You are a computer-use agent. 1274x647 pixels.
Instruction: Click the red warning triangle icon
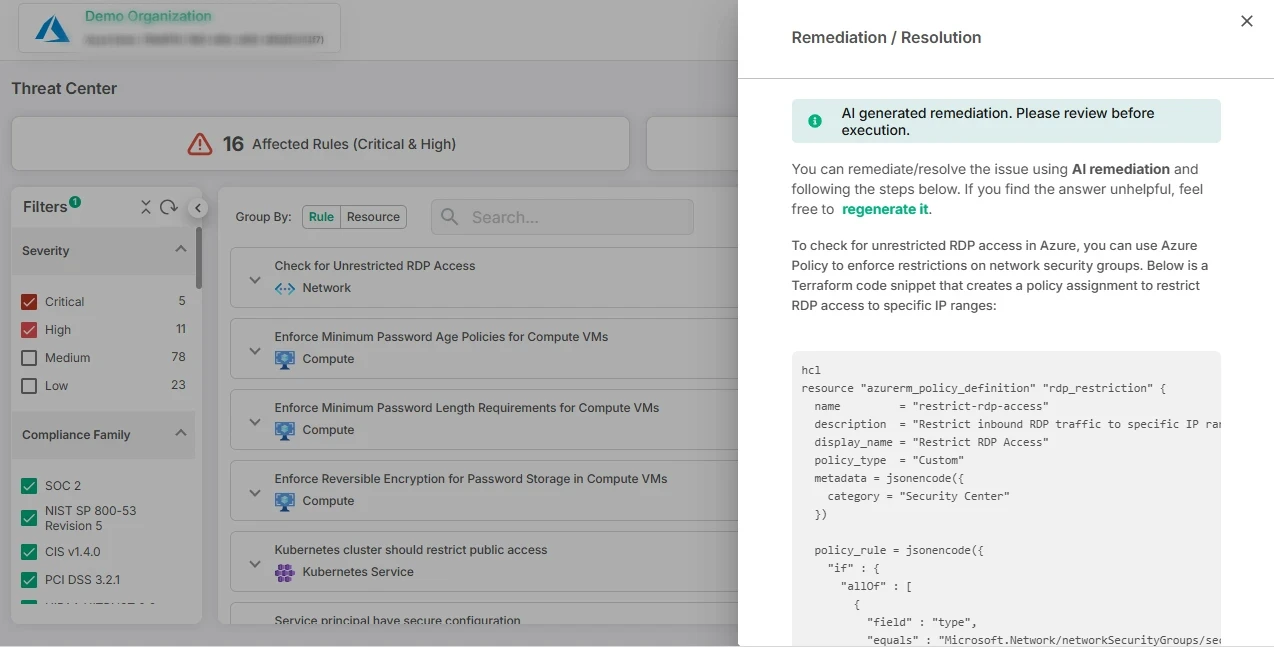200,144
